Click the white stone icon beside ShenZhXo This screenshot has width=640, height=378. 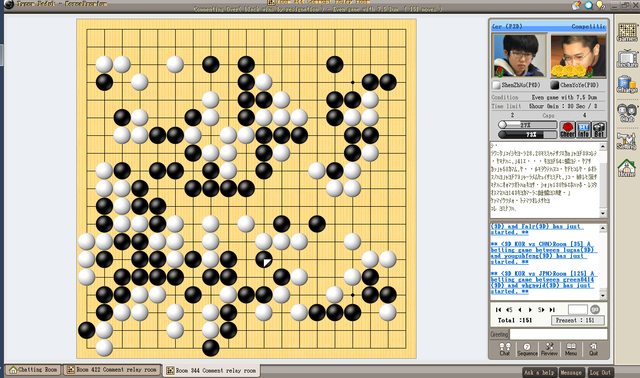(496, 85)
